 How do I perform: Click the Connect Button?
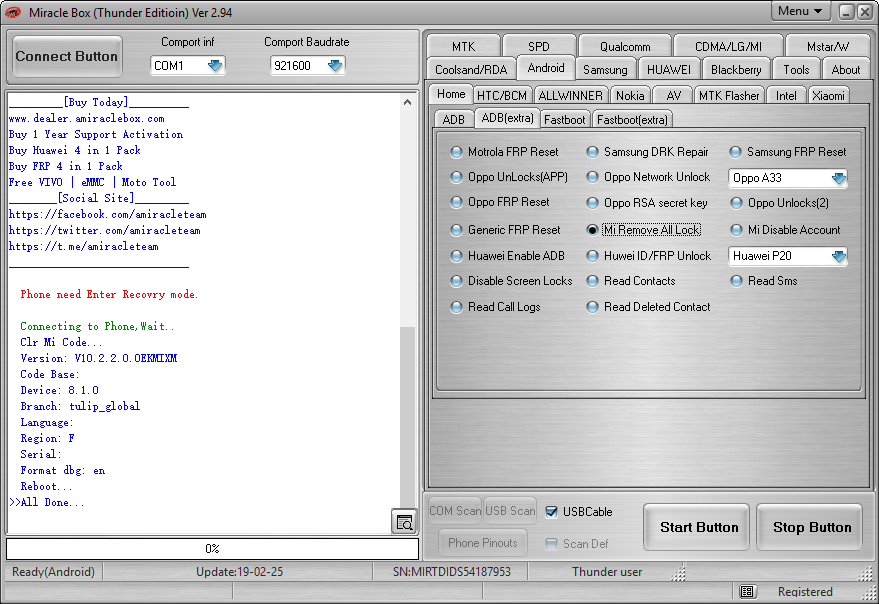click(67, 57)
